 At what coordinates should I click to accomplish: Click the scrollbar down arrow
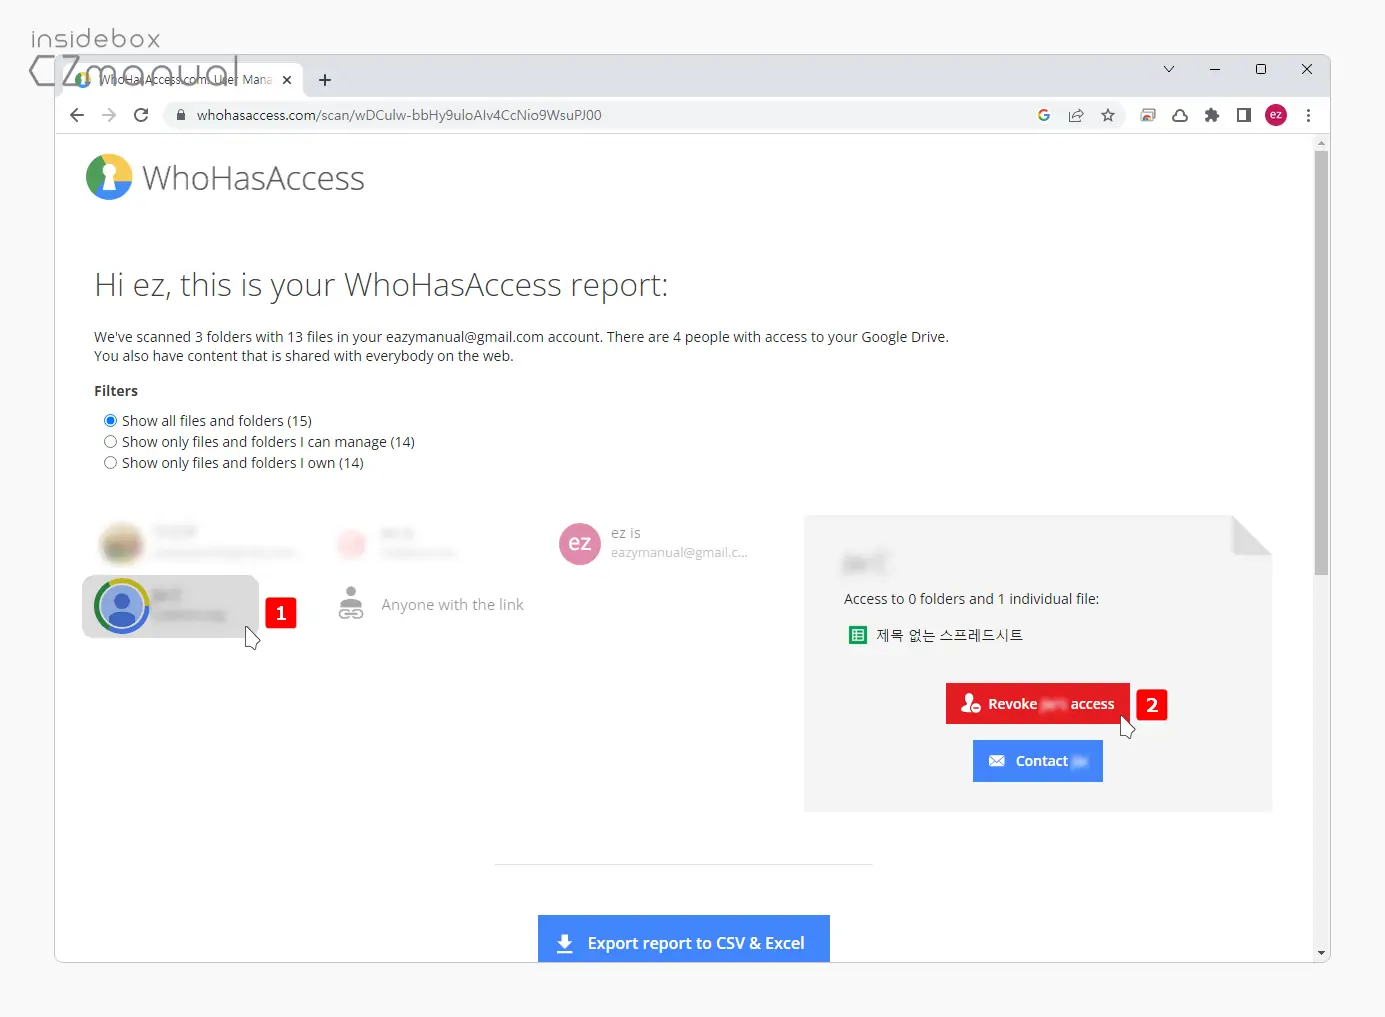point(1321,953)
